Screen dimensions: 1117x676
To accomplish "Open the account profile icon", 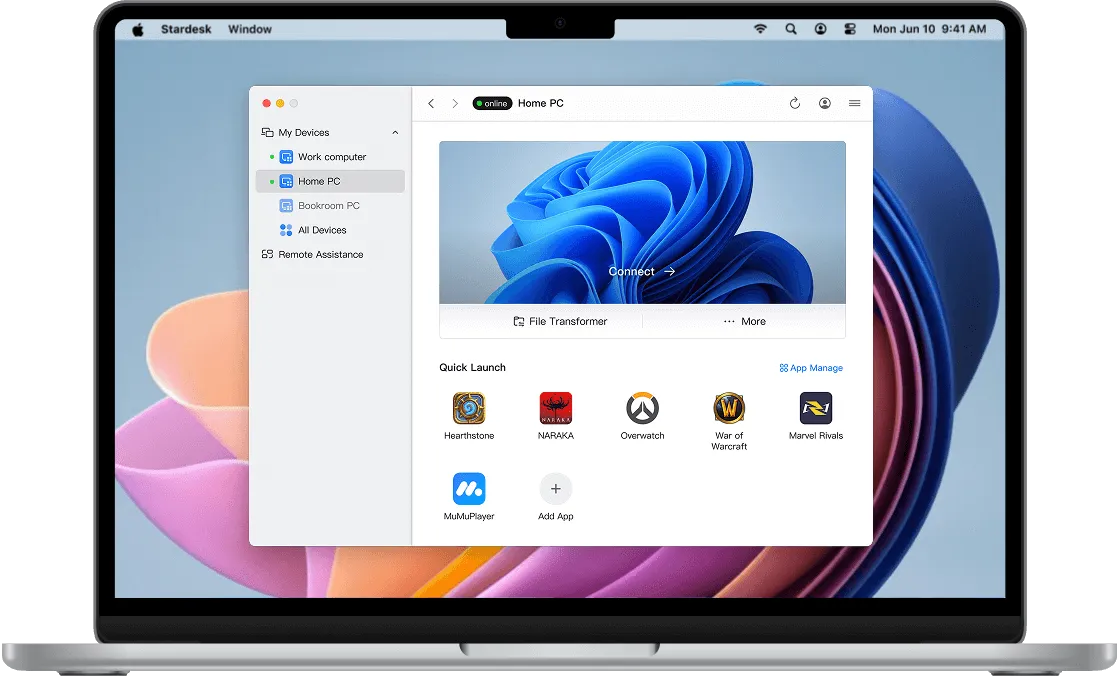I will [824, 103].
